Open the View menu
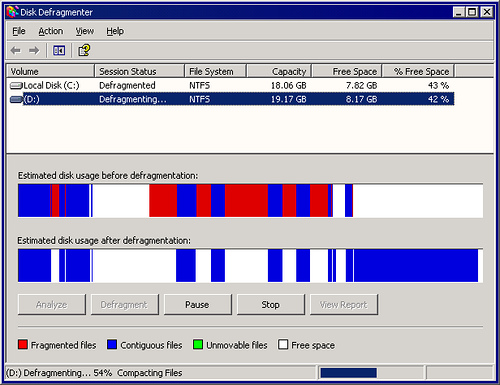This screenshot has height=385, width=500. pyautogui.click(x=85, y=31)
